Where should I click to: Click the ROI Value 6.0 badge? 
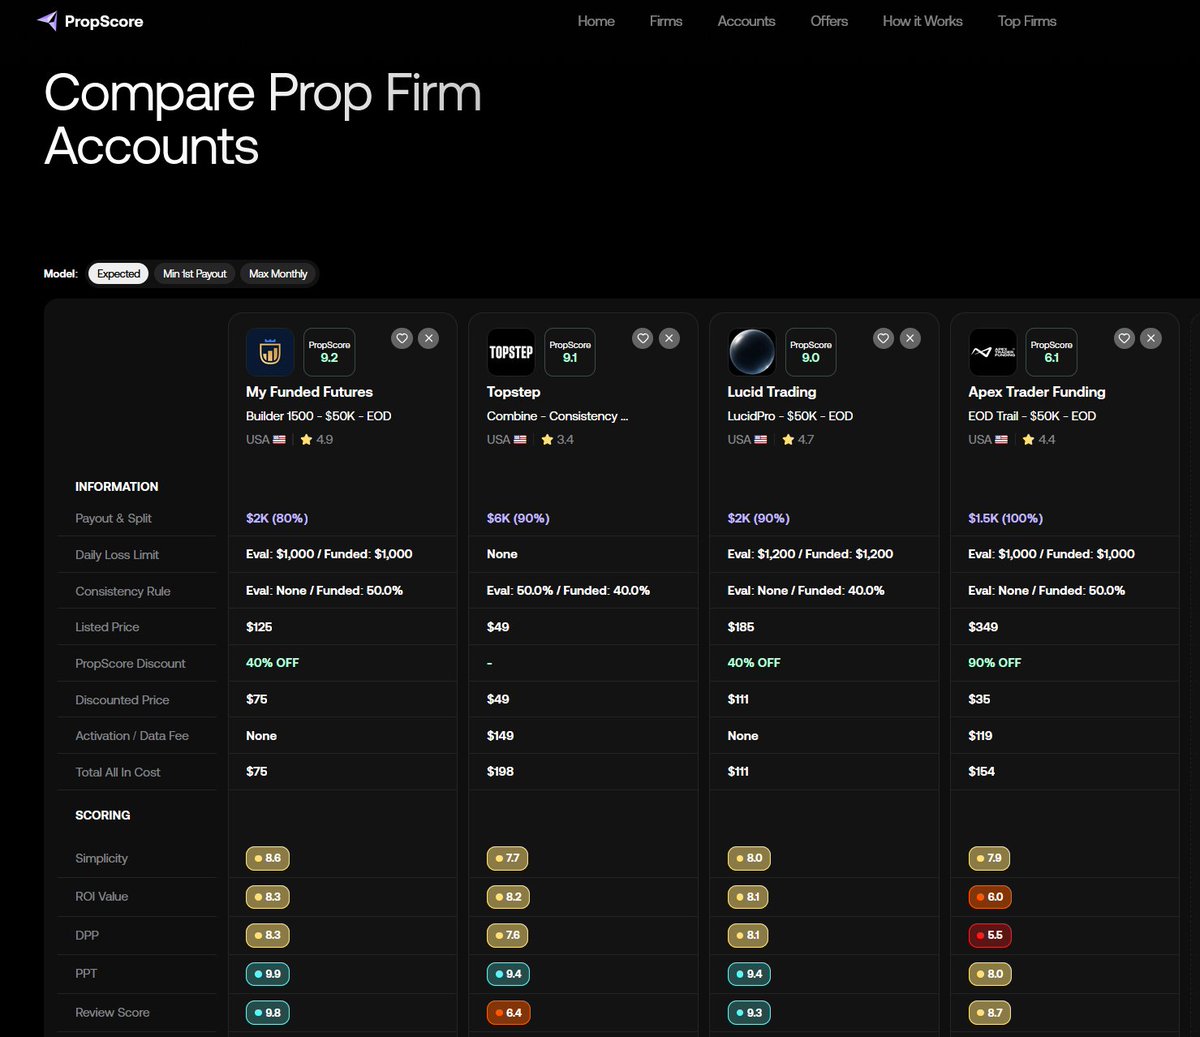pos(990,897)
